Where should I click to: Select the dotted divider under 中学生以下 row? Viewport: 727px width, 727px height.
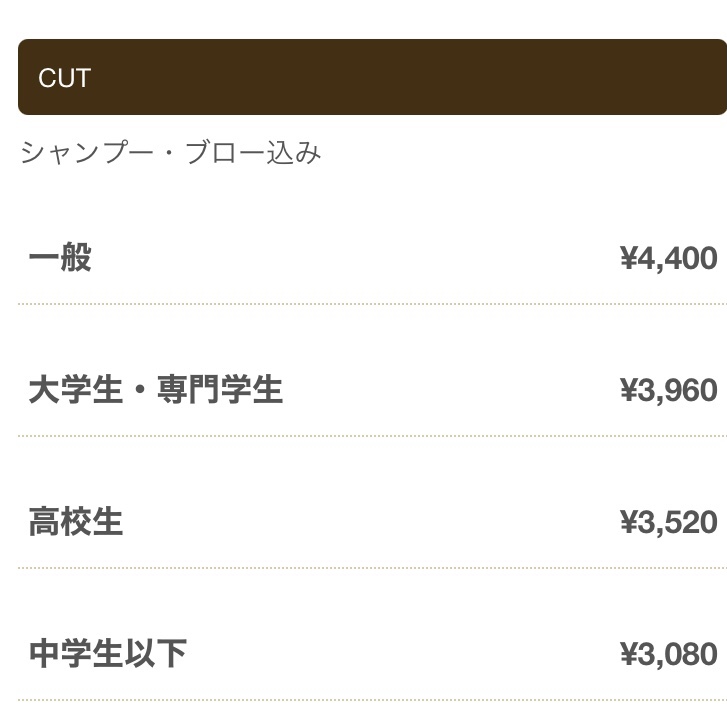(x=372, y=700)
